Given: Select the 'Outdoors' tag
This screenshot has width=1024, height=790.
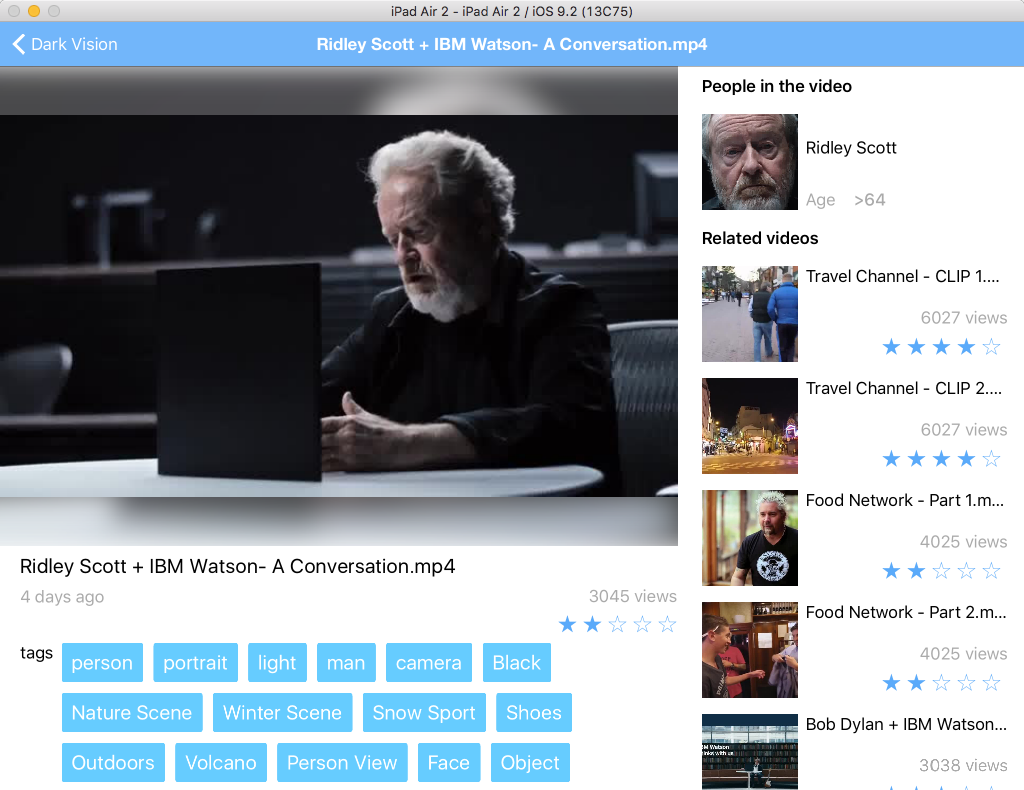Looking at the screenshot, I should coord(113,763).
